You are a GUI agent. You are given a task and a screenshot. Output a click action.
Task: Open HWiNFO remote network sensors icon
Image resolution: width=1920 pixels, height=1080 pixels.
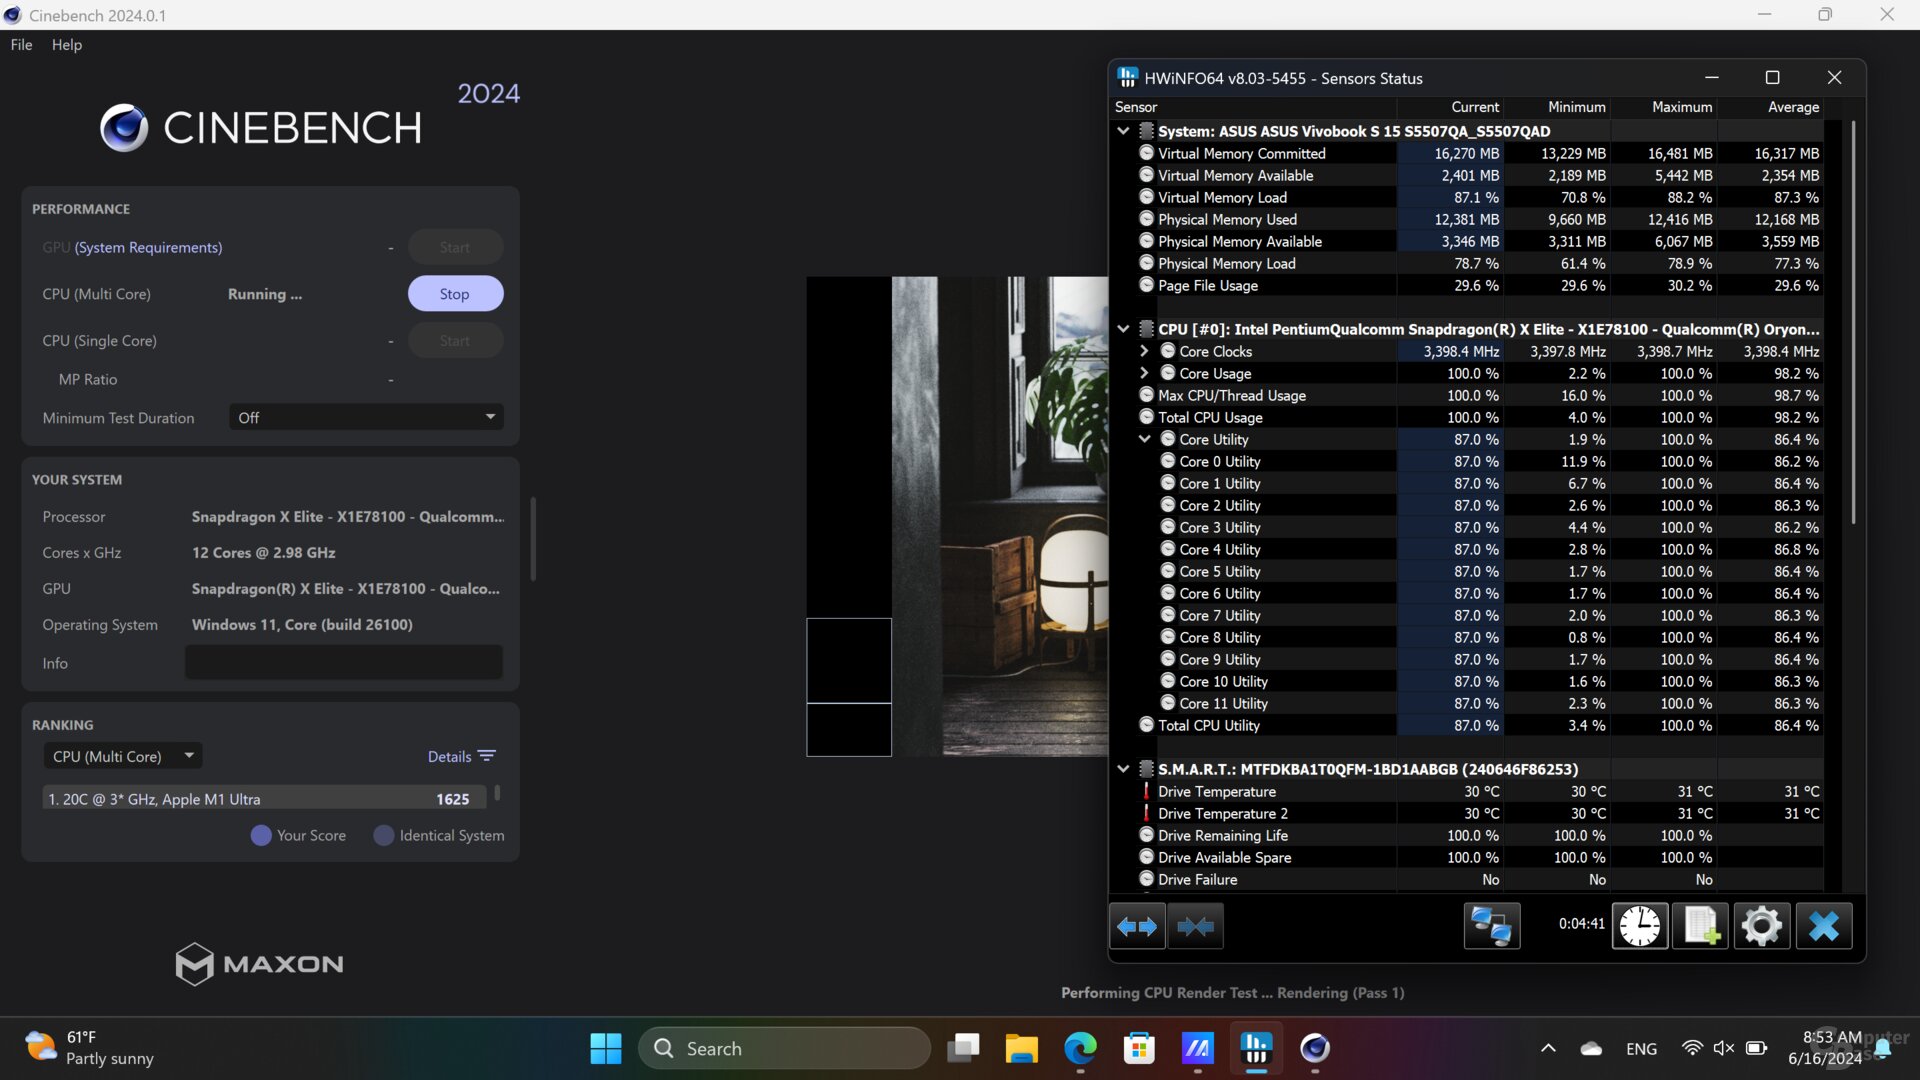click(x=1492, y=927)
